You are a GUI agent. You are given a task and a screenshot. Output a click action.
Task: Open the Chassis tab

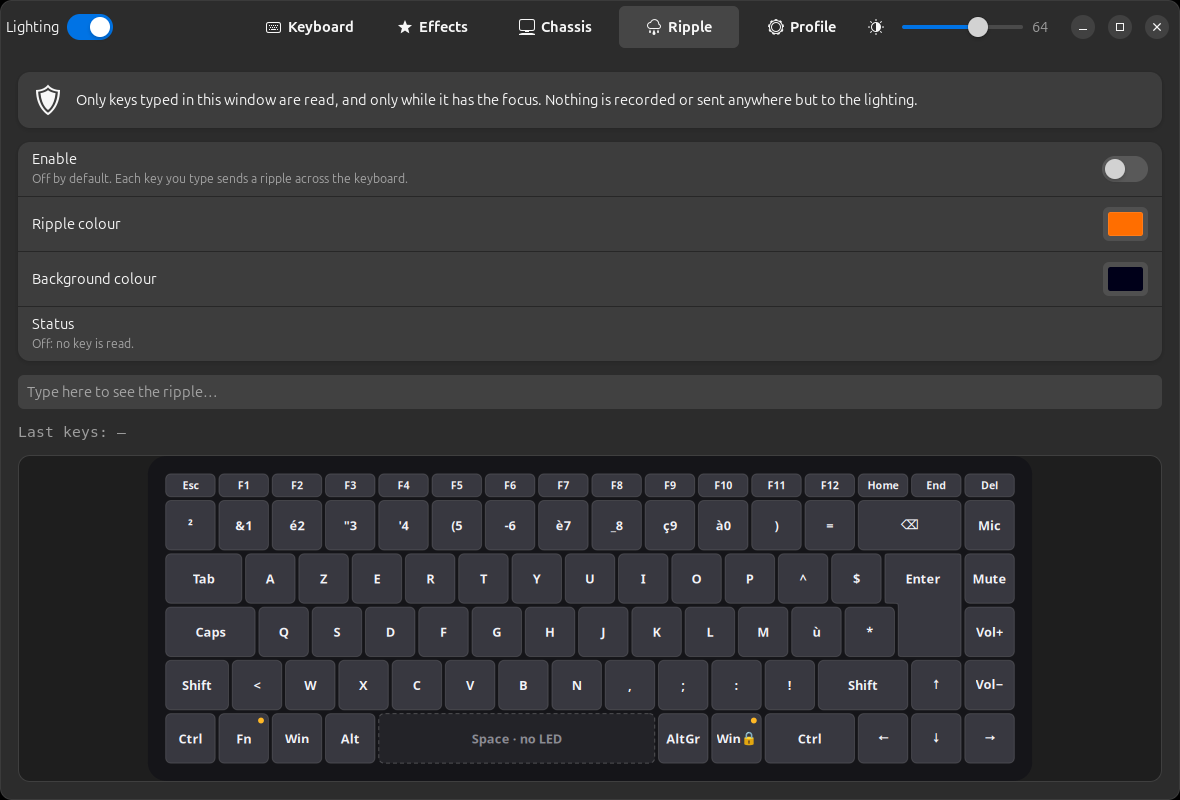(x=555, y=27)
